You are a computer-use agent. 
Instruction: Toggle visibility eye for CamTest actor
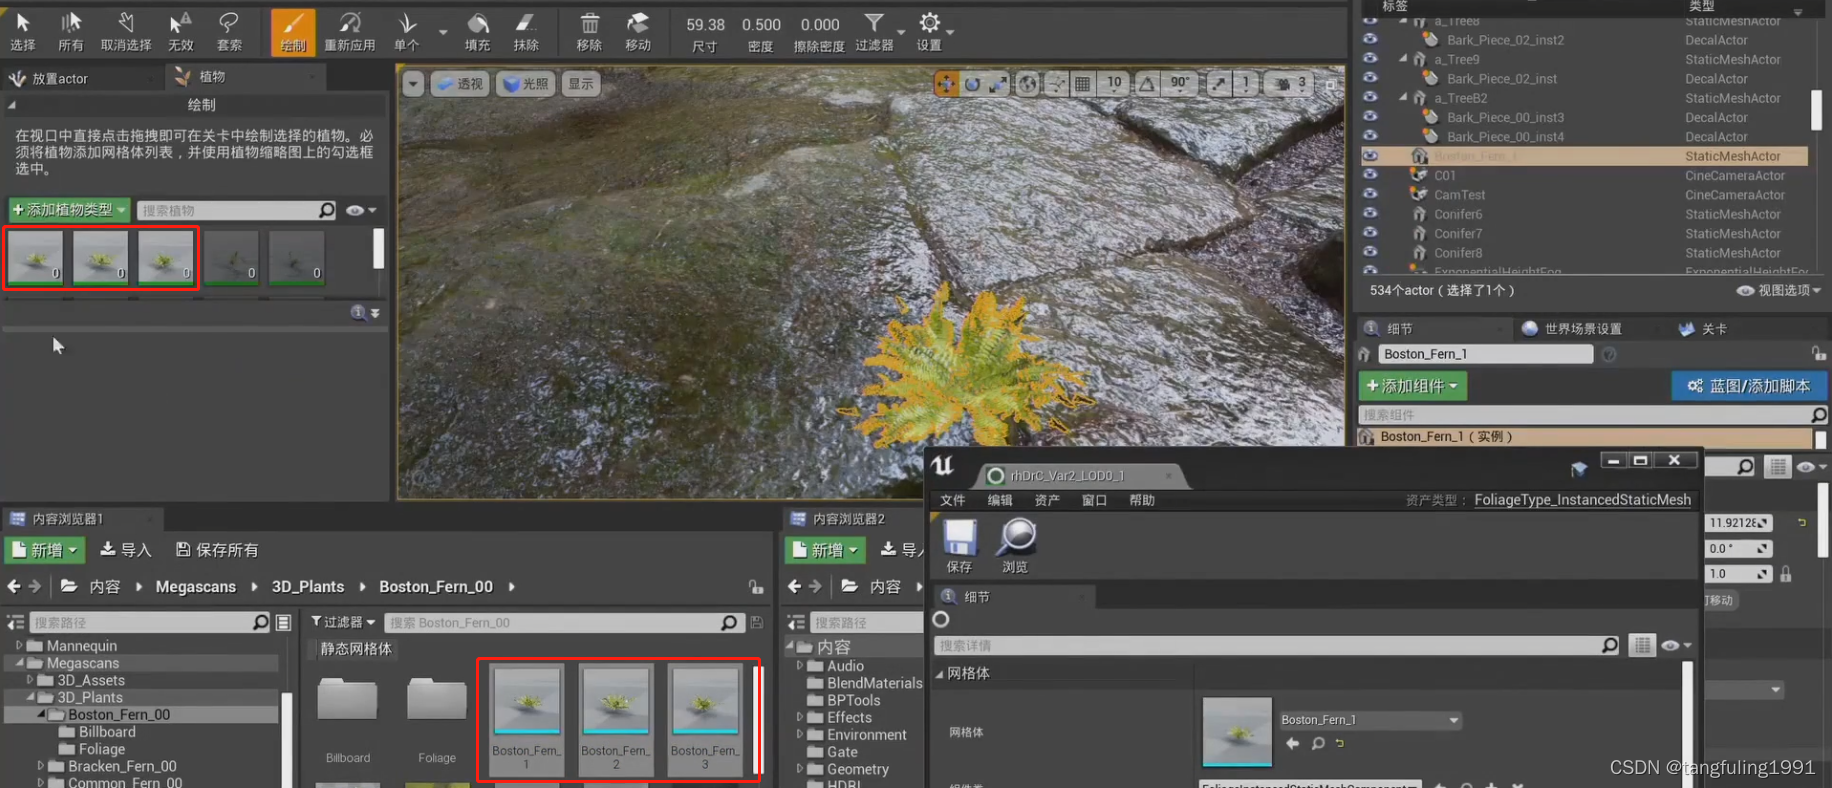coord(1370,194)
